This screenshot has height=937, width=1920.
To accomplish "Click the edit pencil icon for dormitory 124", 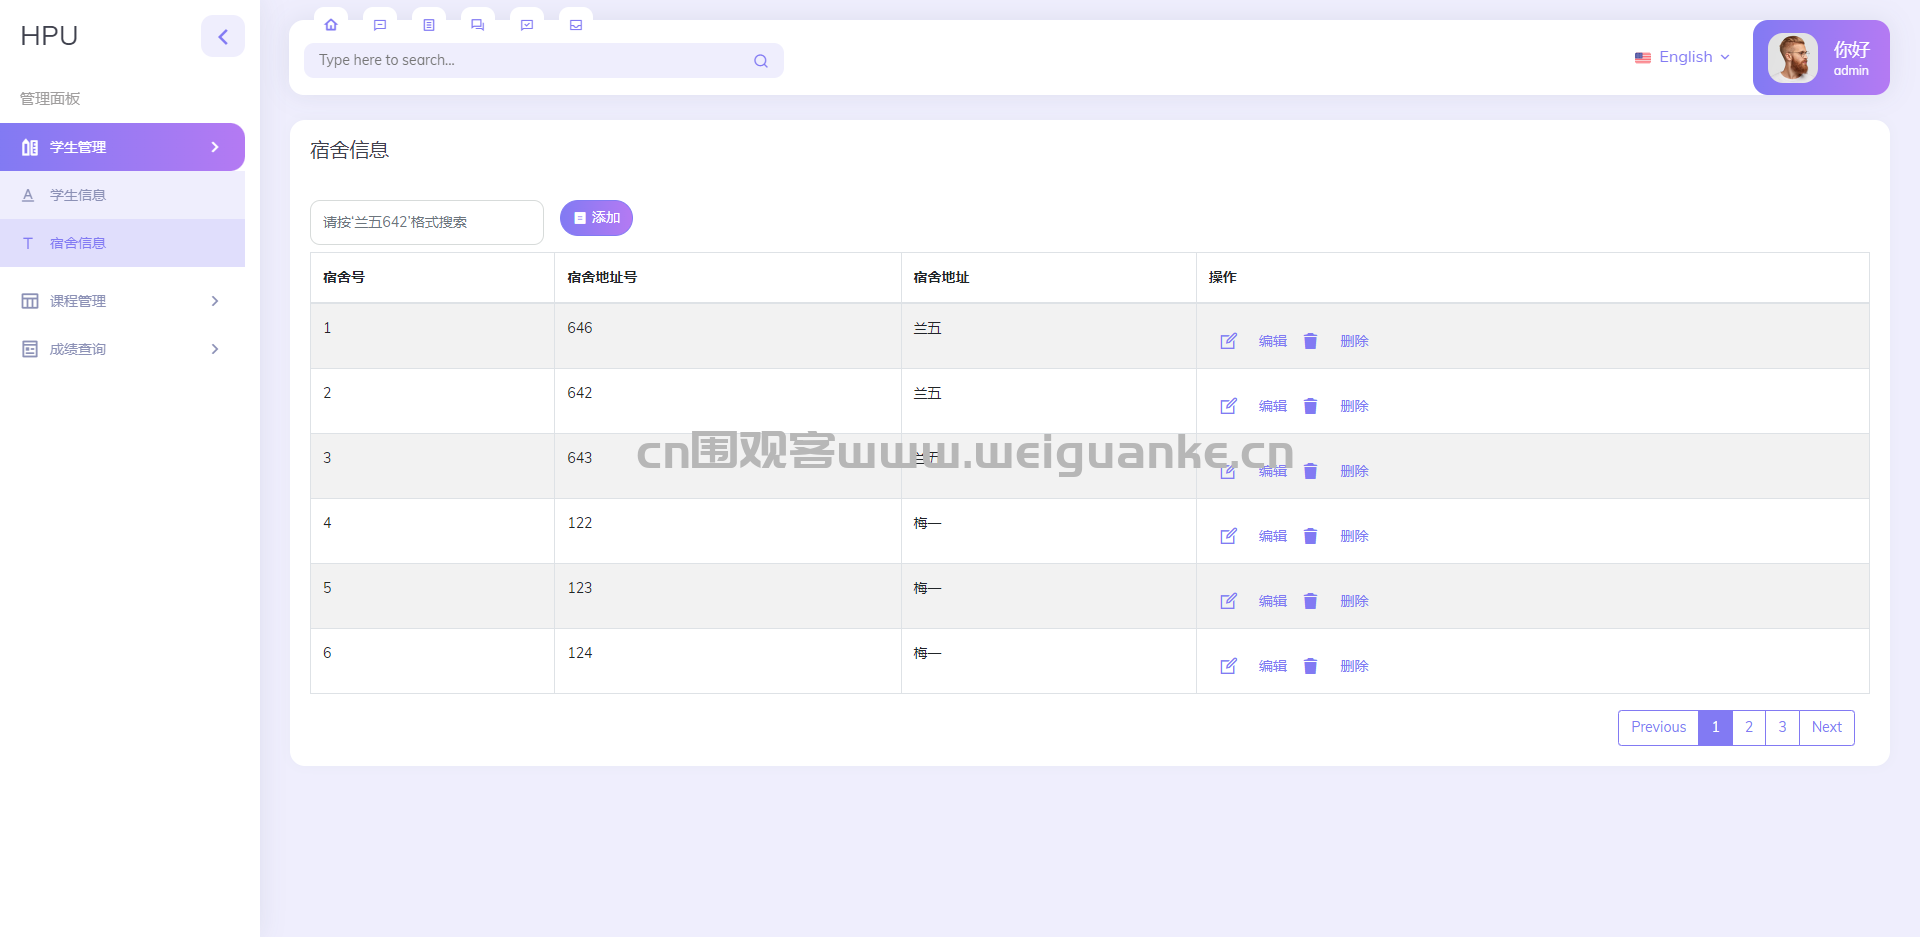I will coord(1229,666).
